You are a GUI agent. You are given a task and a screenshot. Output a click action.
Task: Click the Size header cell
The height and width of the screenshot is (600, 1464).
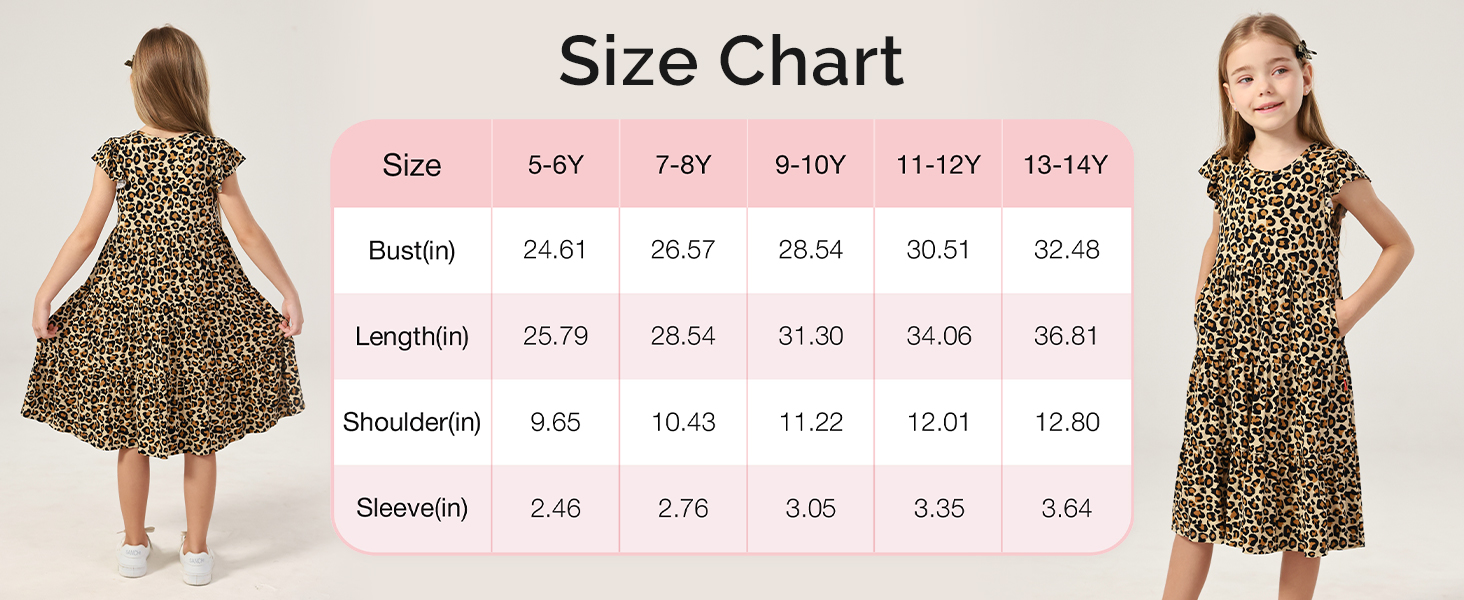click(x=411, y=165)
